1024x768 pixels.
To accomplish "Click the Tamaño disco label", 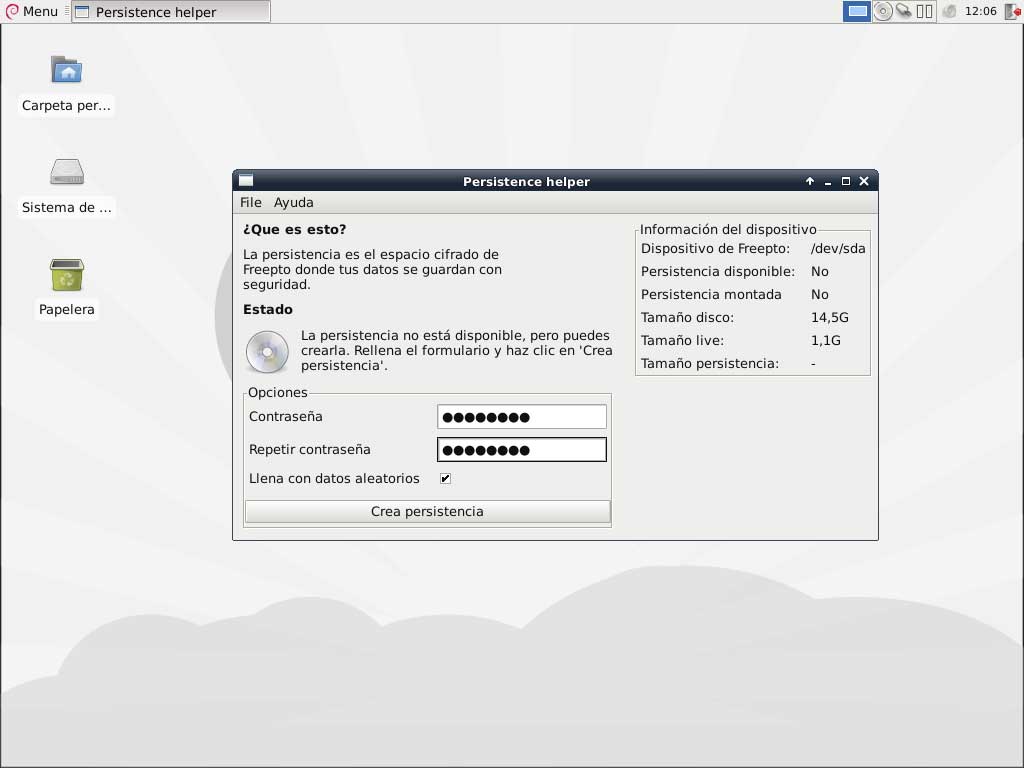I will click(687, 318).
